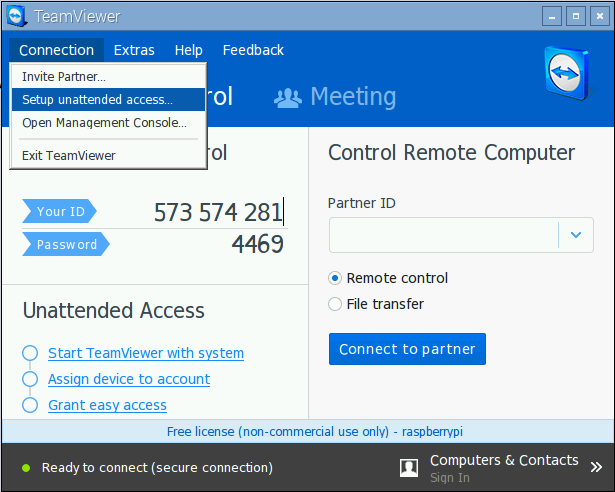Screen dimensions: 615x492
Task: Choose Invite Partner... from menu
Action: click(x=108, y=77)
